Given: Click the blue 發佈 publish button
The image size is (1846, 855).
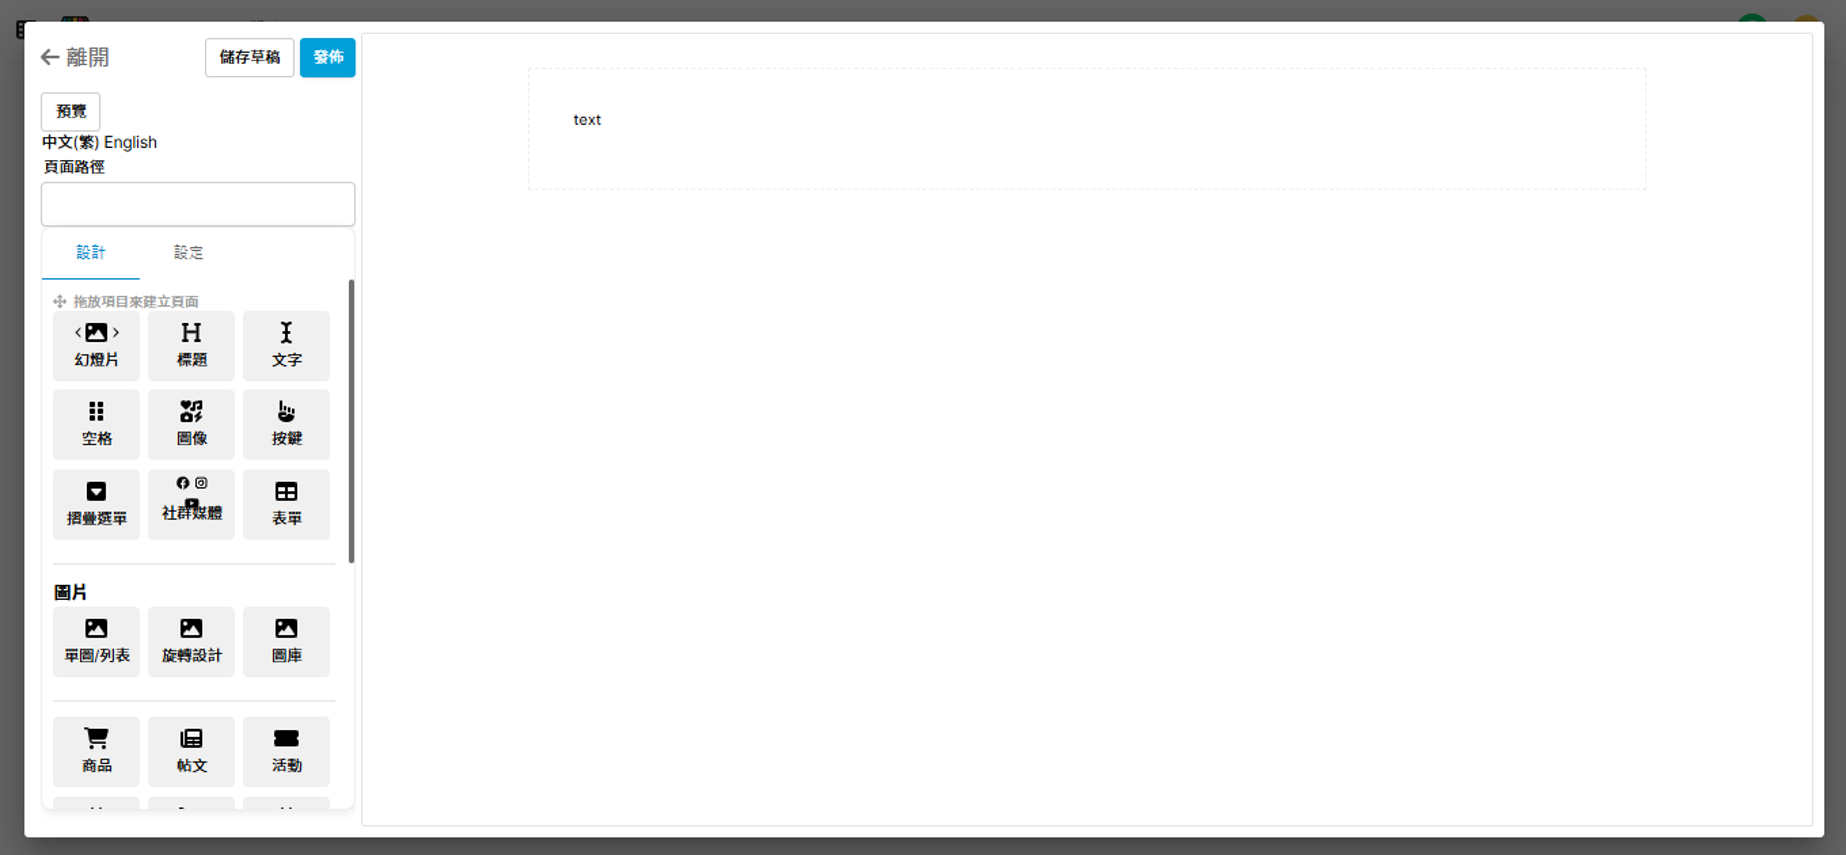Looking at the screenshot, I should tap(328, 57).
